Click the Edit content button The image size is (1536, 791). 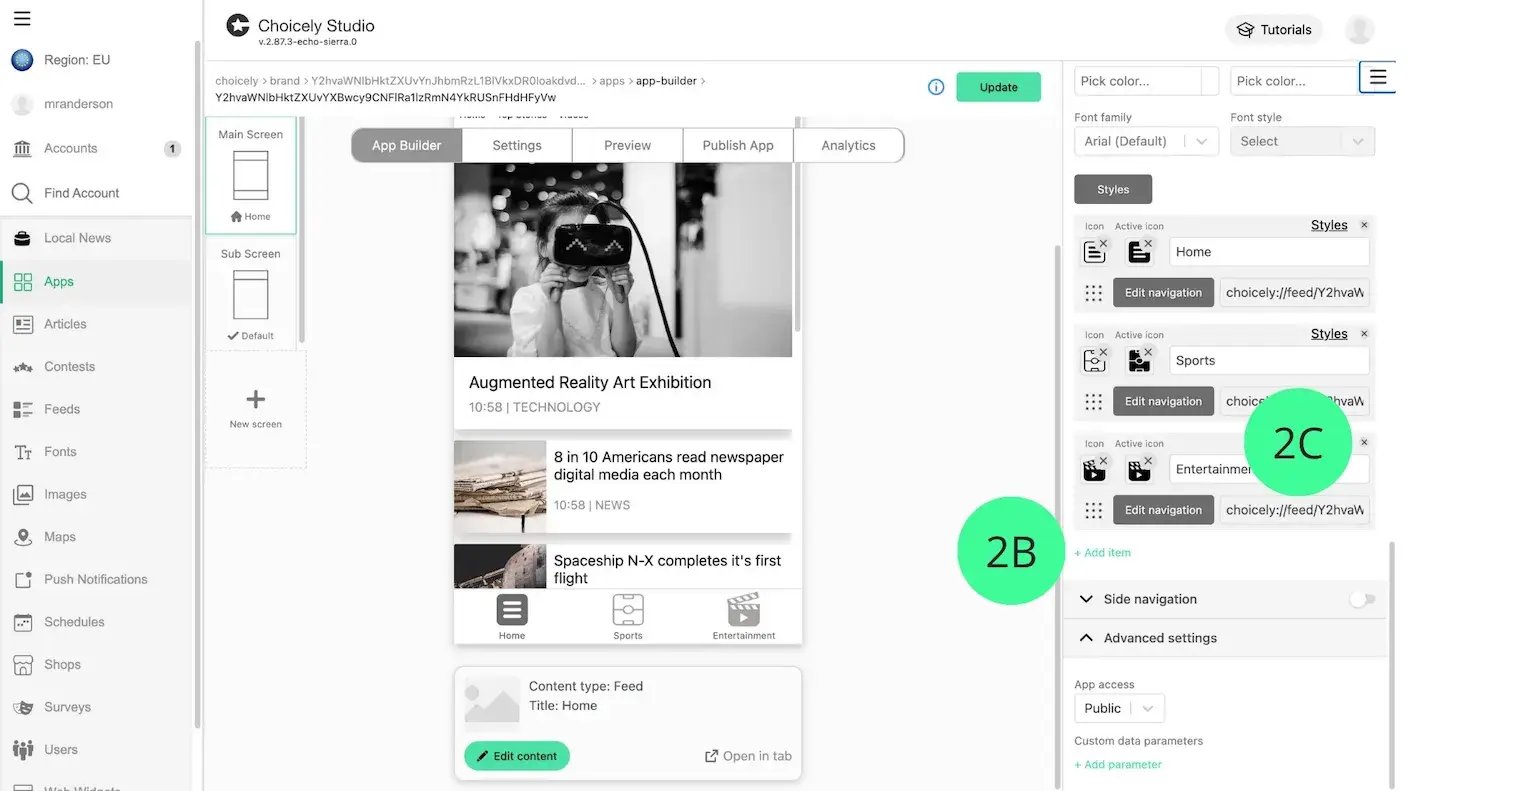coord(517,756)
